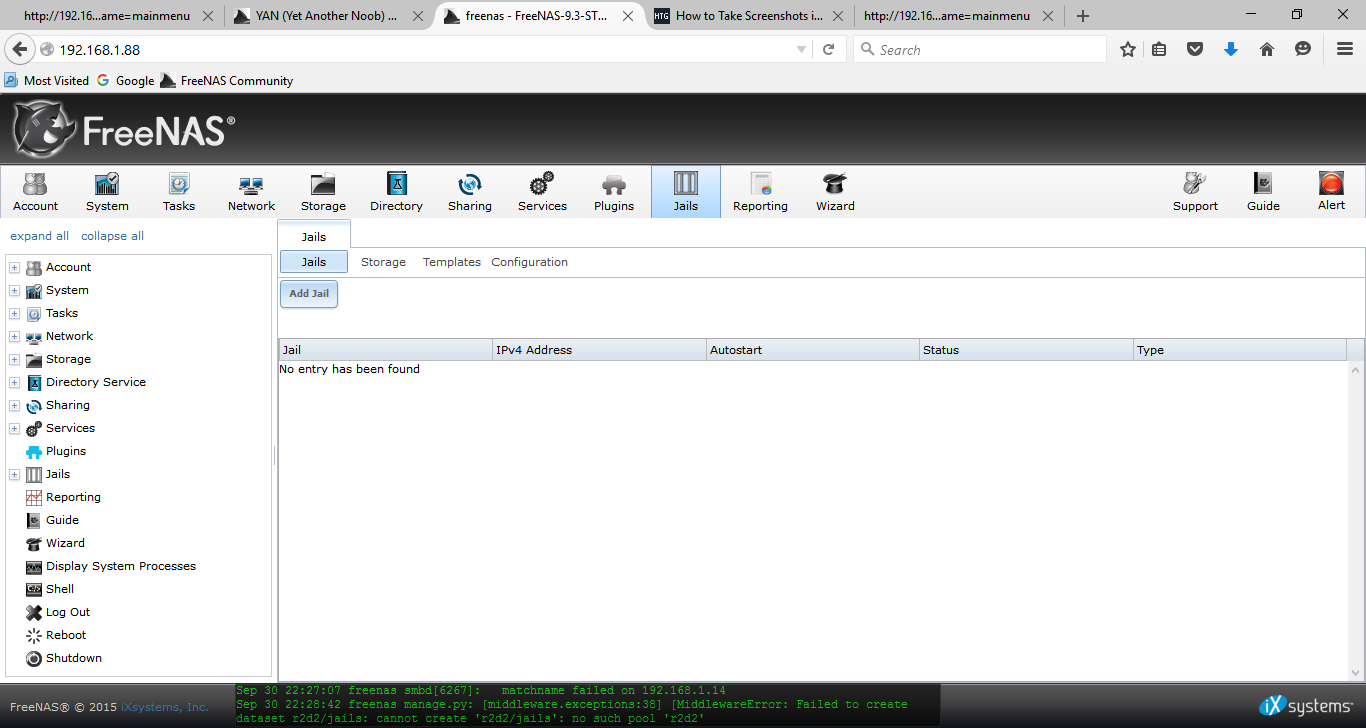
Task: Click in the browser Search field
Action: [x=979, y=49]
